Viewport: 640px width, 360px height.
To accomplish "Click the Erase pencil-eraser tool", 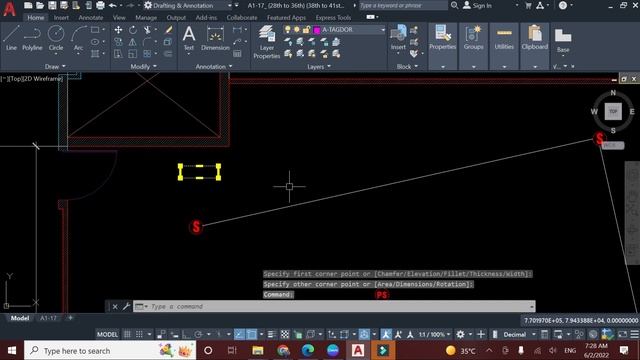I will (x=168, y=30).
